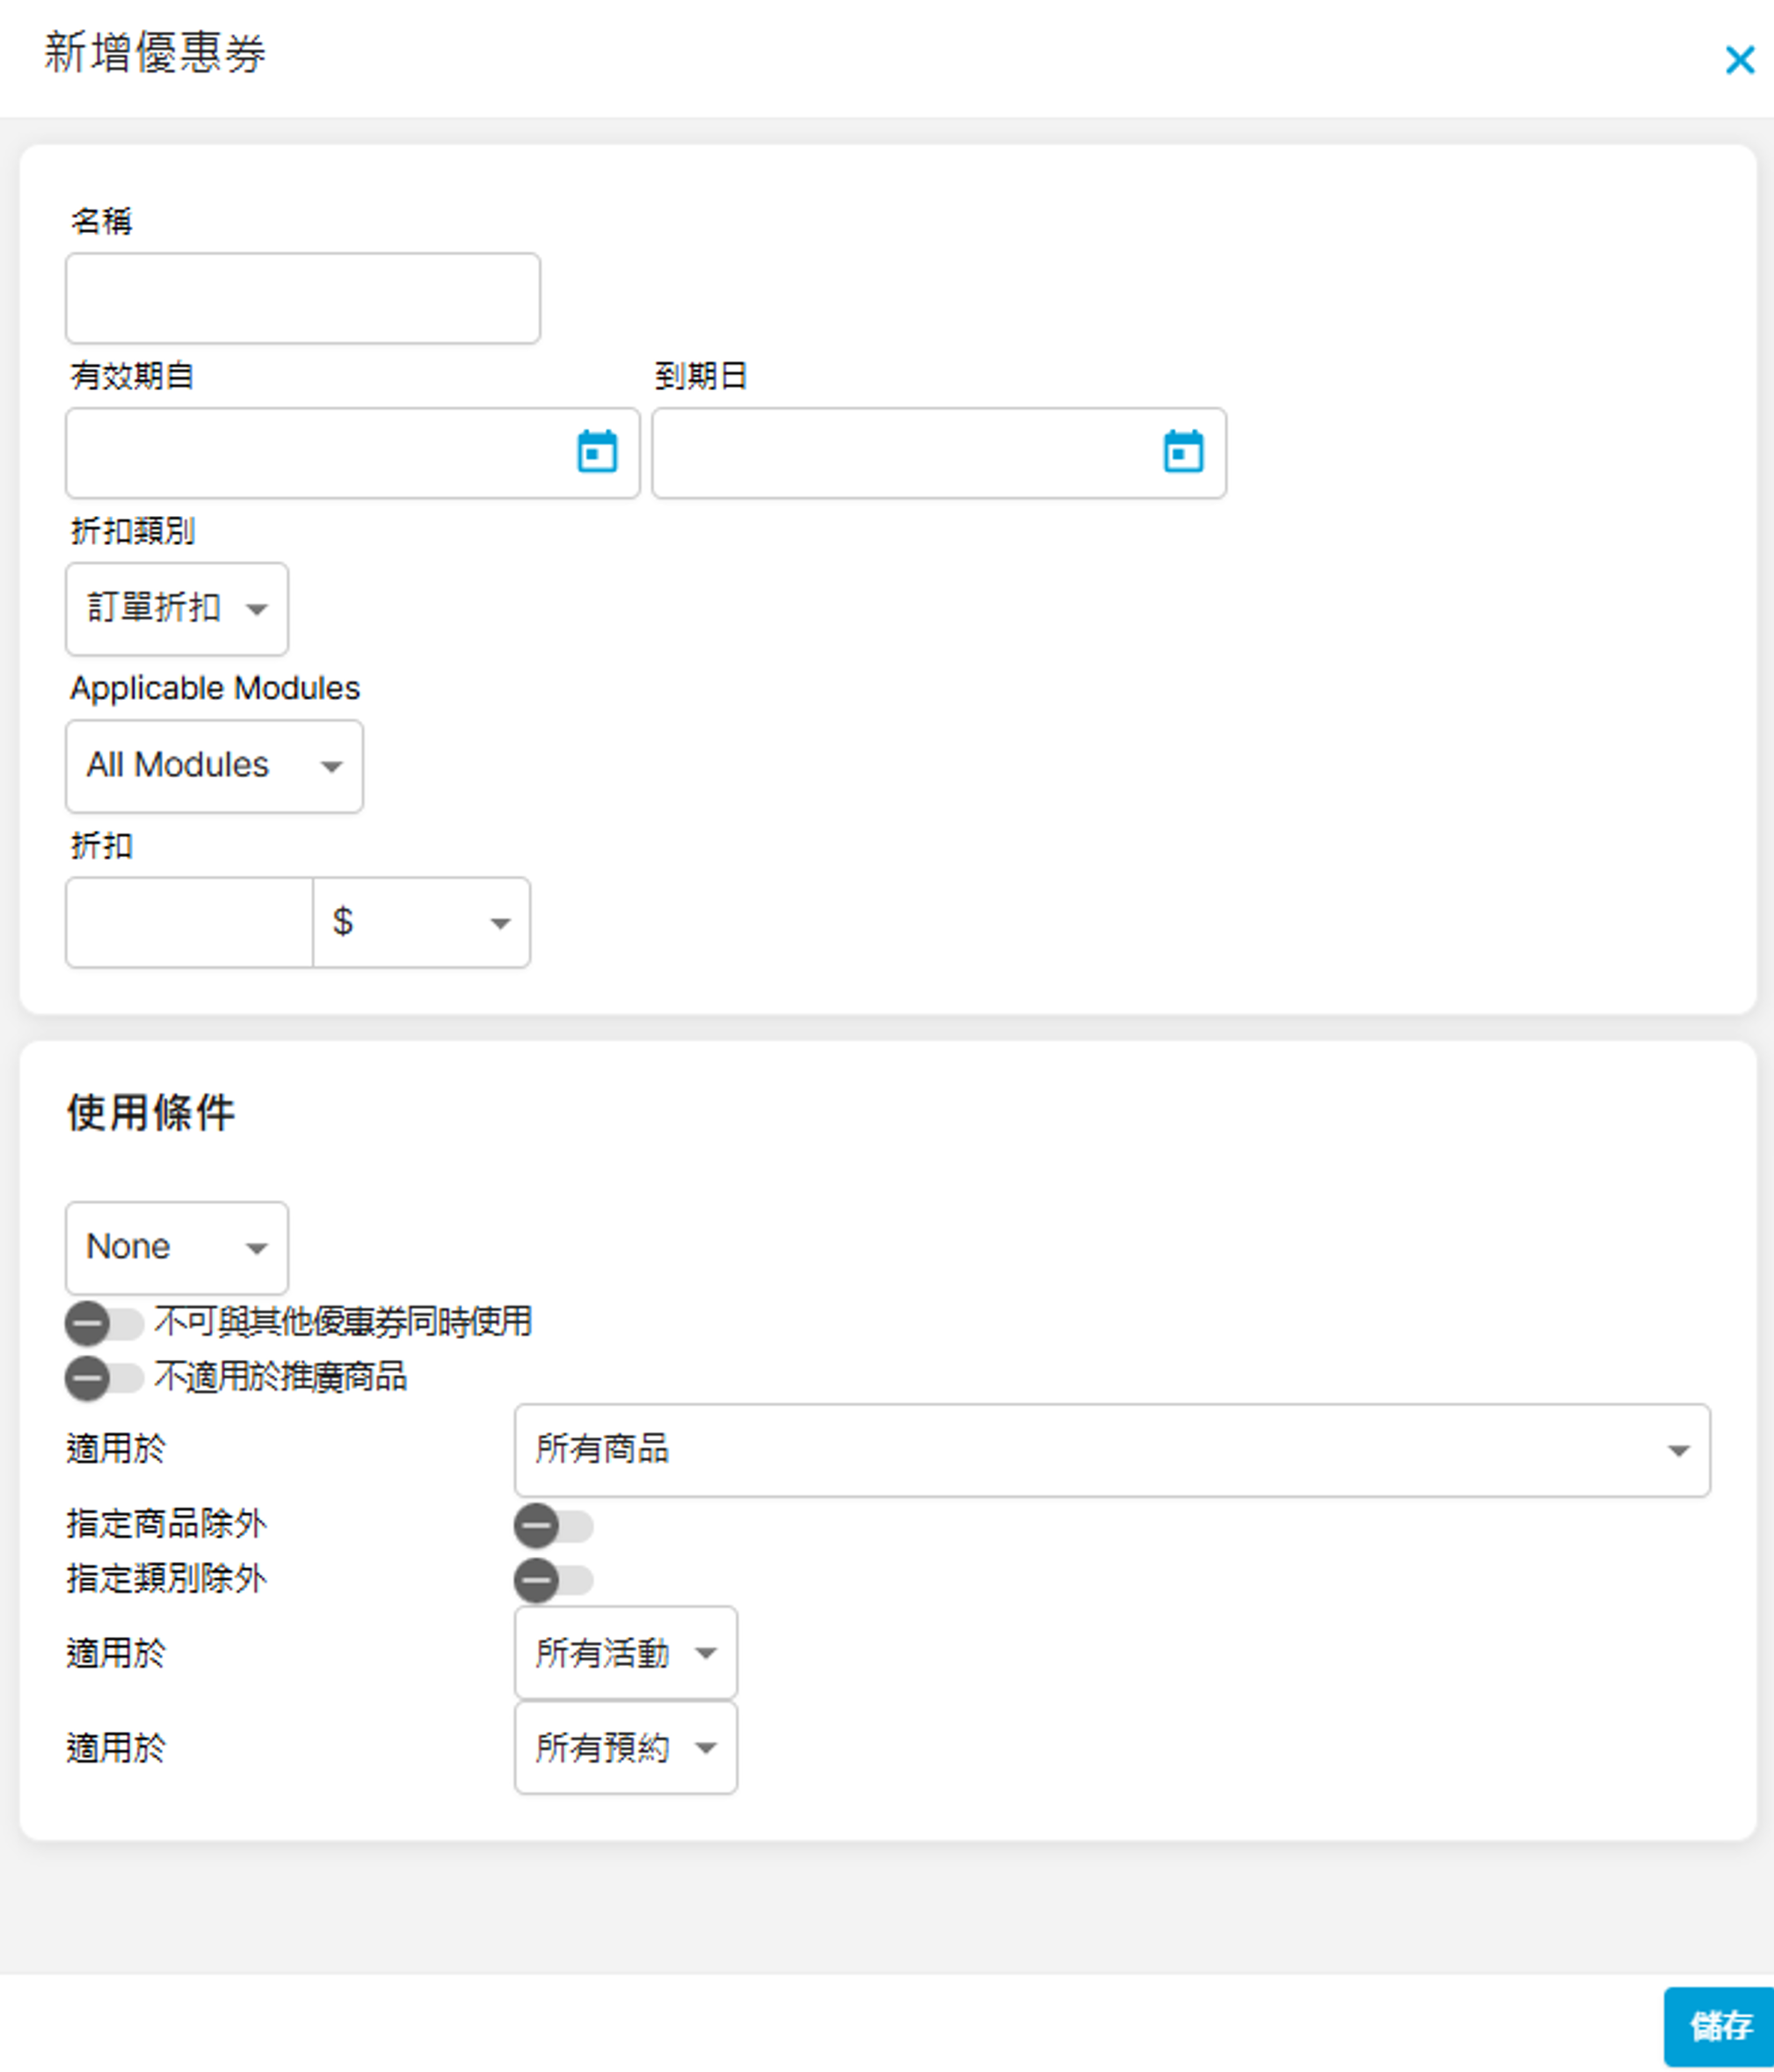The width and height of the screenshot is (1774, 2072).
Task: Close the 新增優惠券 dialog with X
Action: point(1739,60)
